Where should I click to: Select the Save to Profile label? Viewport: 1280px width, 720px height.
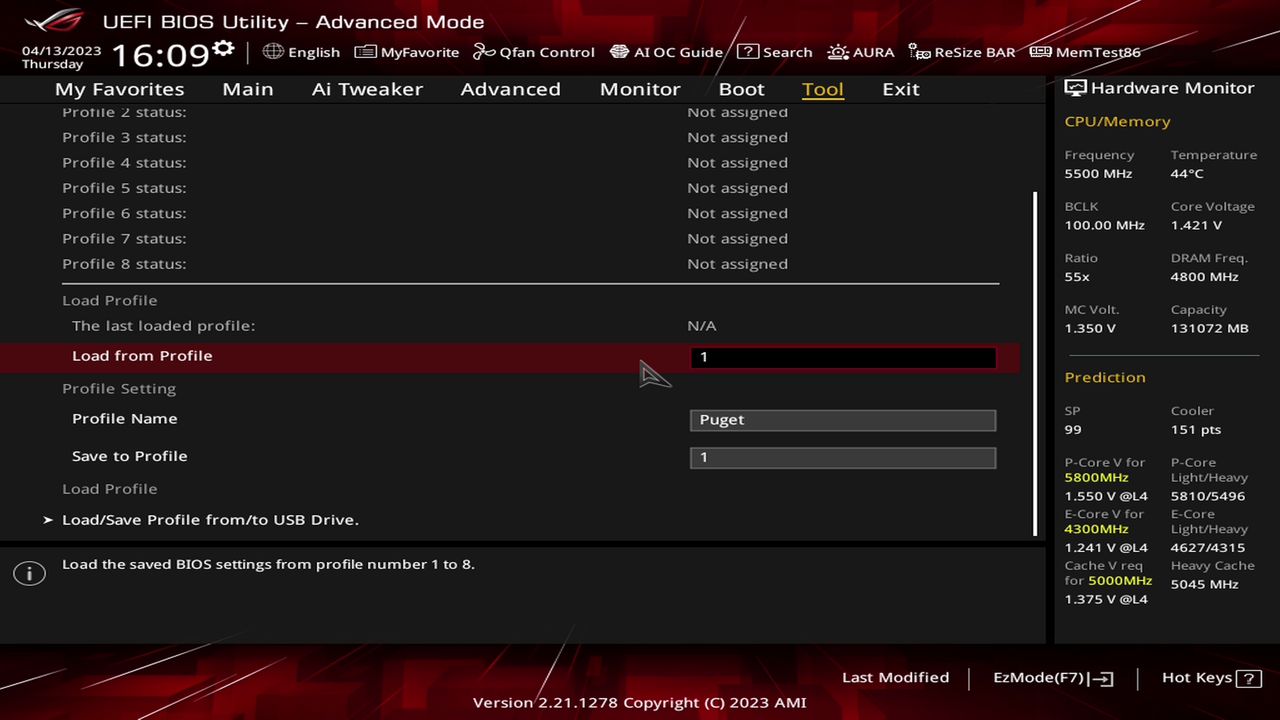tap(130, 456)
